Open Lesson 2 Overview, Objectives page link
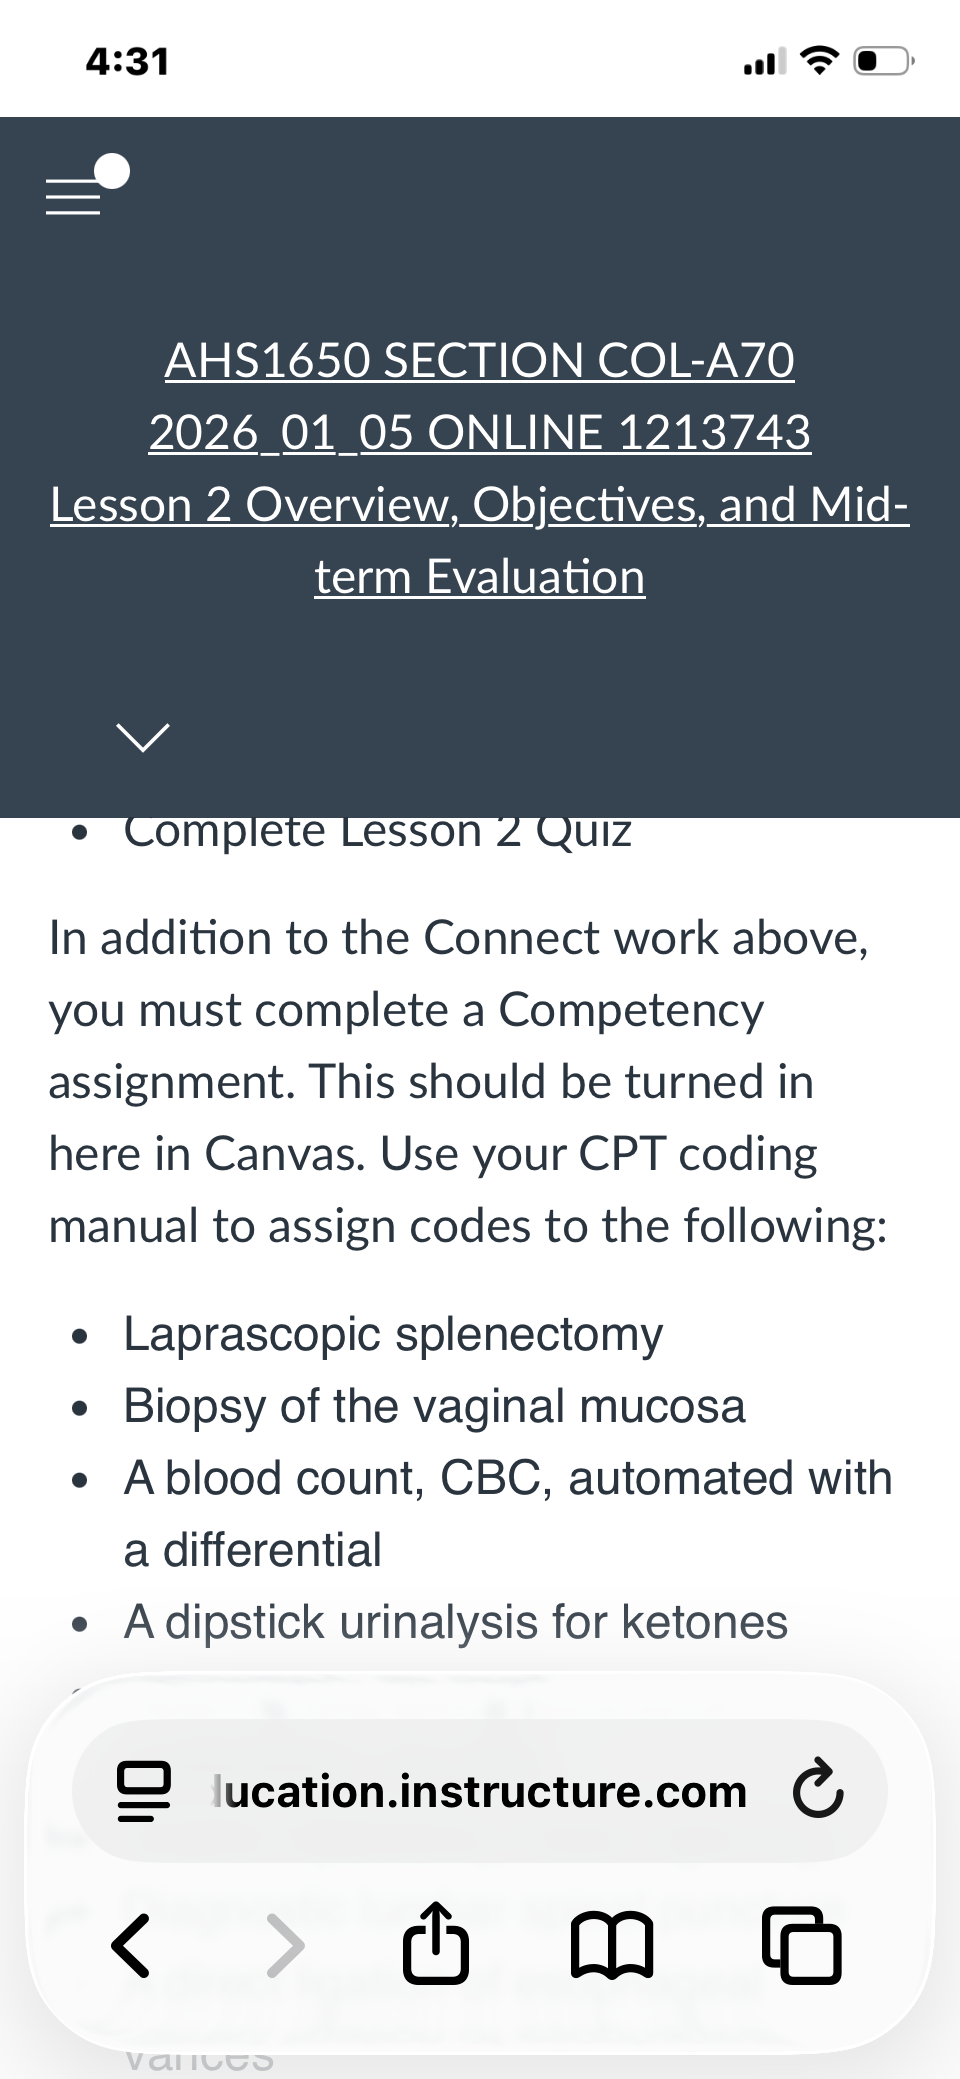Image resolution: width=960 pixels, height=2079 pixels. tap(480, 540)
